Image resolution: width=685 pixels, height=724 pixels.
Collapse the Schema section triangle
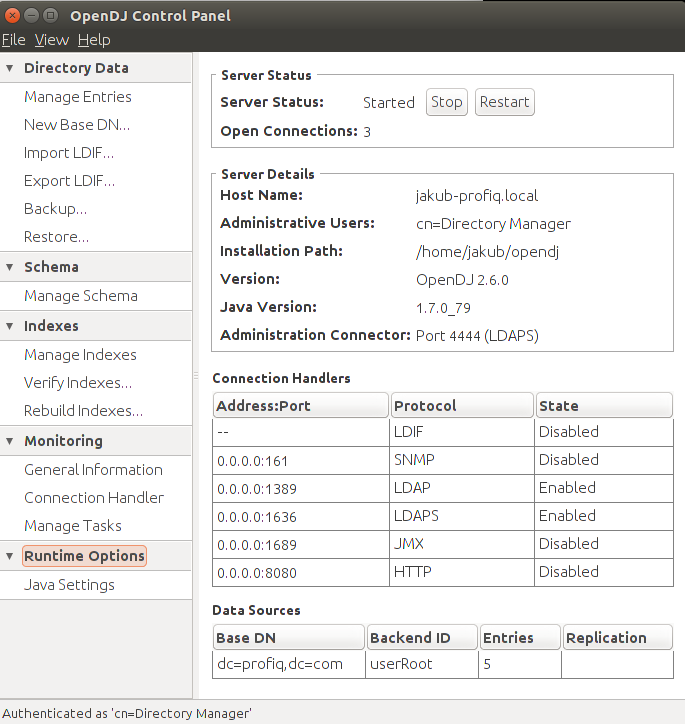point(10,267)
